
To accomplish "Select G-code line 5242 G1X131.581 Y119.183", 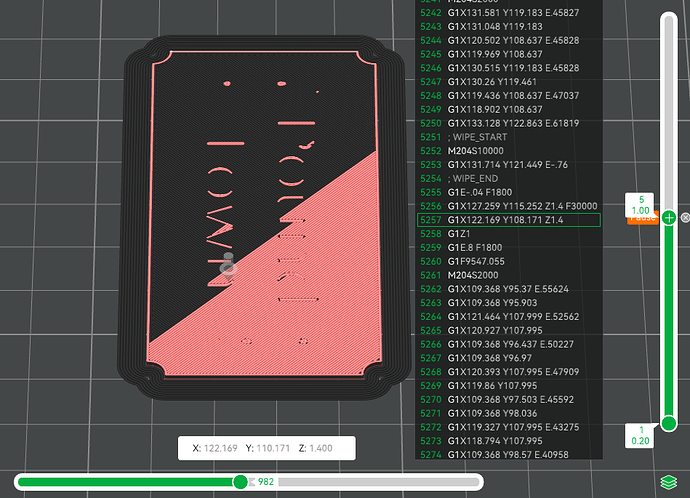I will click(509, 13).
